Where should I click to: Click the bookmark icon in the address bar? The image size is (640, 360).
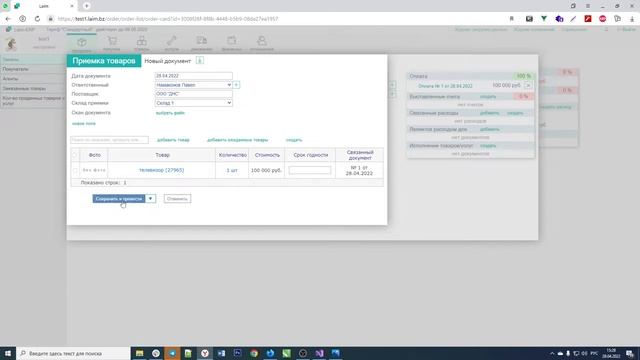[511, 19]
